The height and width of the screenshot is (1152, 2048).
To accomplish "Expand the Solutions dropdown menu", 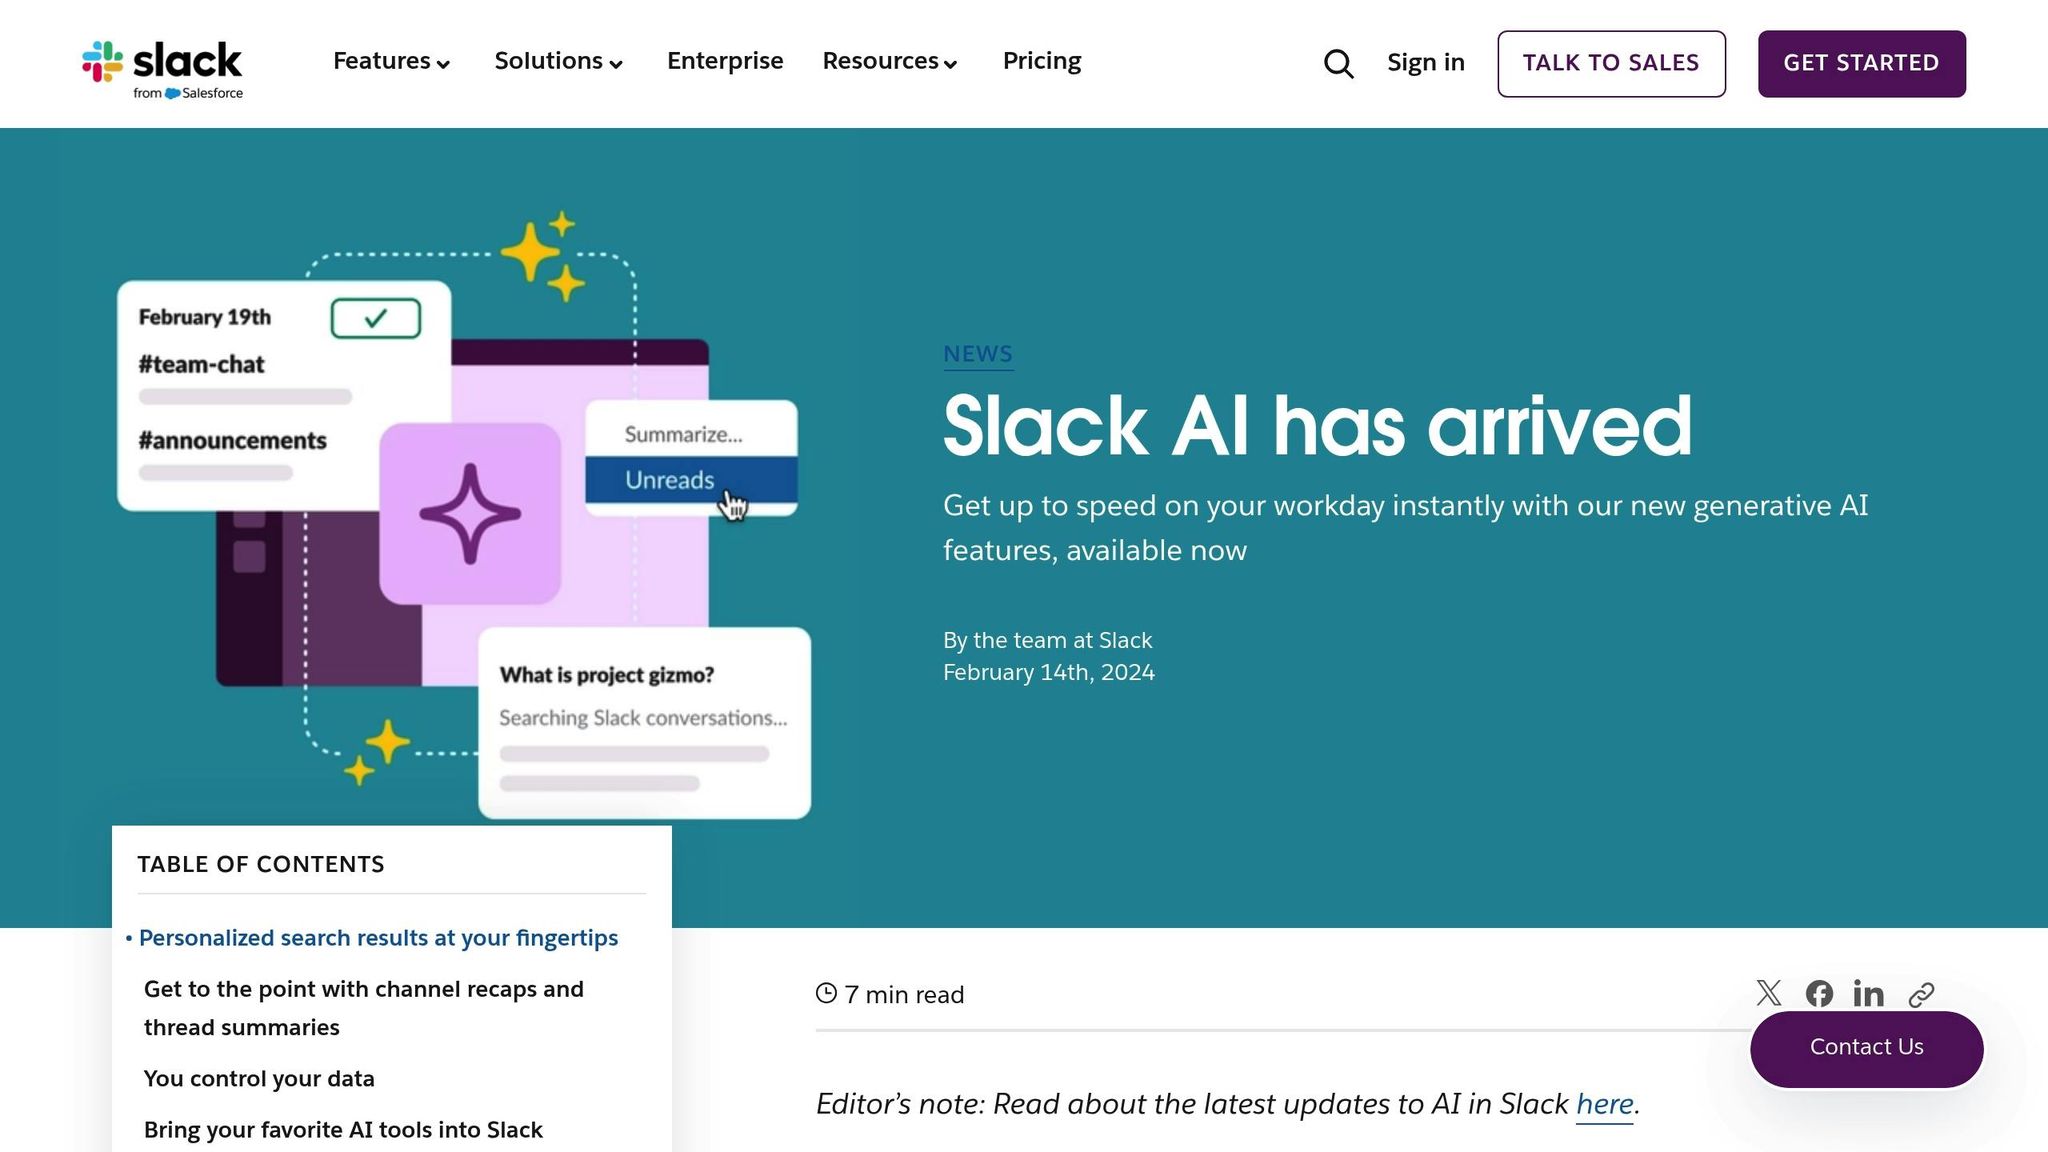I will point(559,61).
